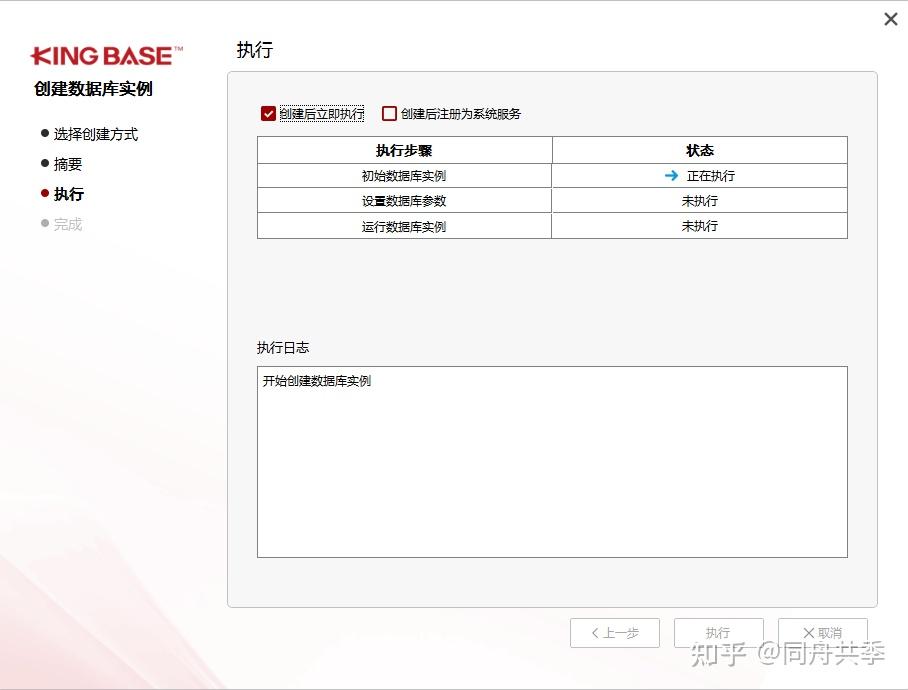
Task: Click the 上一步 button
Action: [x=614, y=632]
